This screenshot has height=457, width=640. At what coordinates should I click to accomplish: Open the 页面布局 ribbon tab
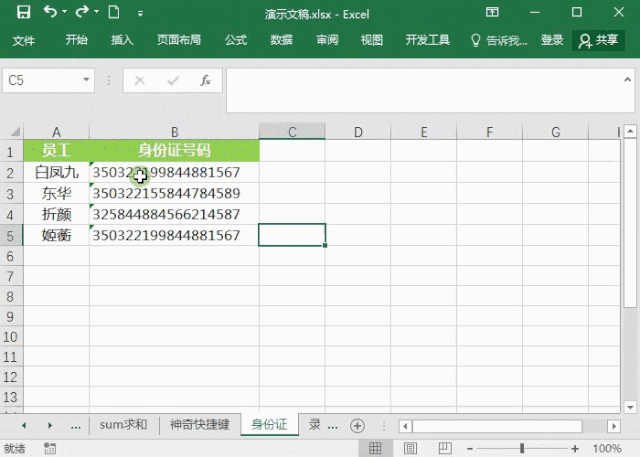point(179,40)
